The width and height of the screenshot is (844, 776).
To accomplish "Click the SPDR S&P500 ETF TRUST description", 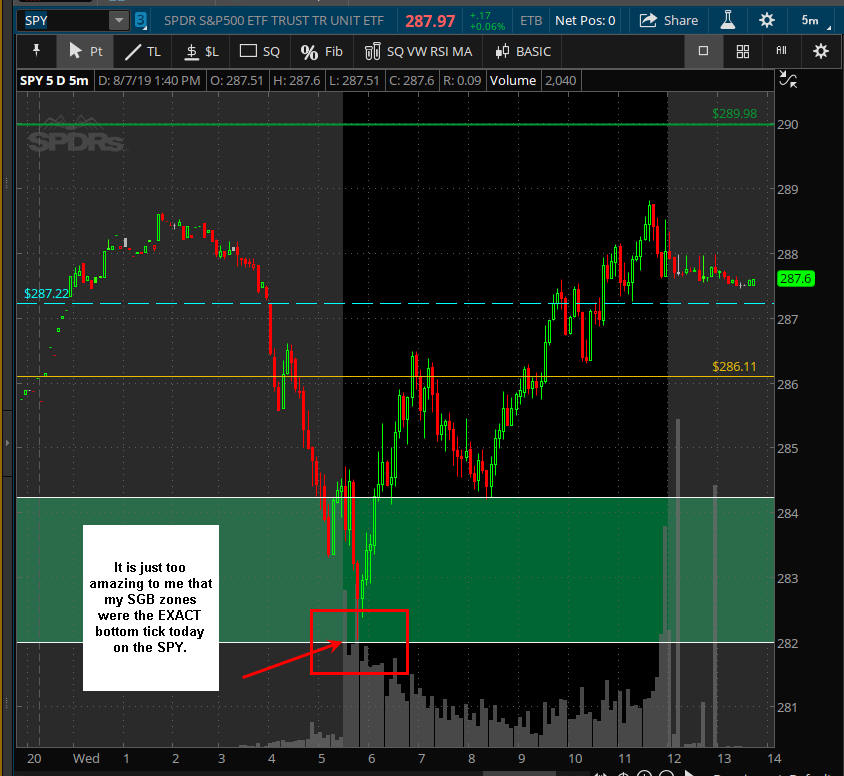I will [273, 21].
